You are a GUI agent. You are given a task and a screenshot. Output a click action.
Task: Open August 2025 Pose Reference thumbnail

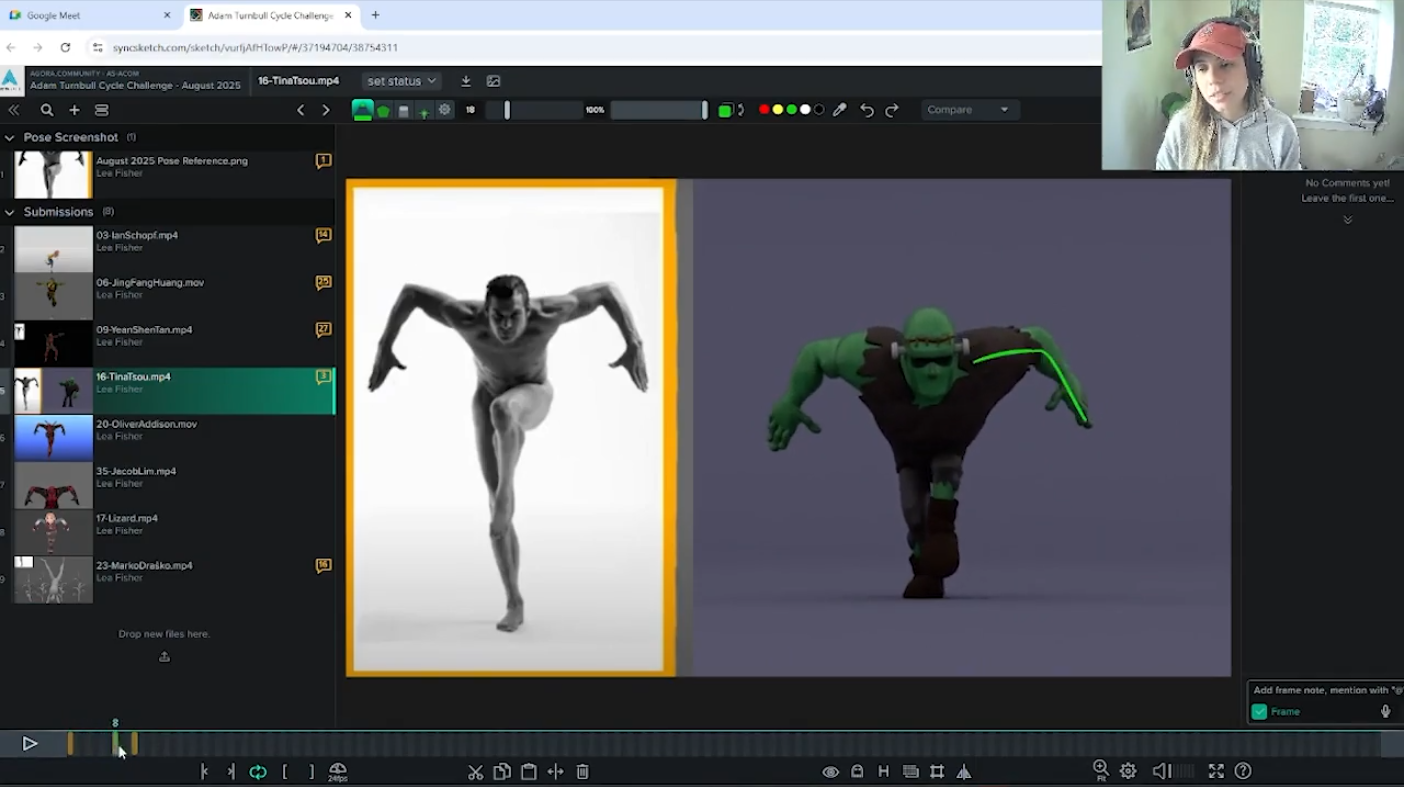(53, 174)
